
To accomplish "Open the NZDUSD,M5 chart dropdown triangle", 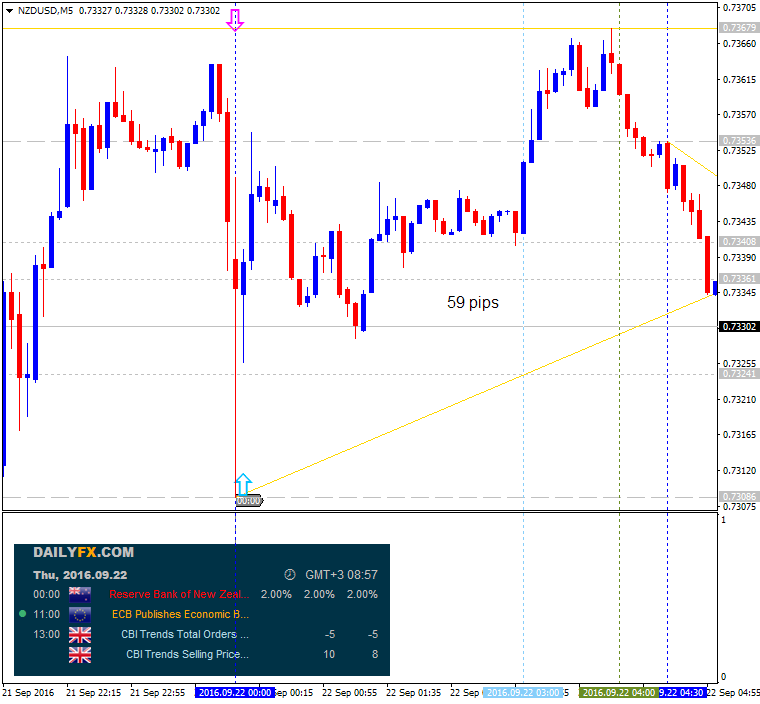I will (9, 11).
